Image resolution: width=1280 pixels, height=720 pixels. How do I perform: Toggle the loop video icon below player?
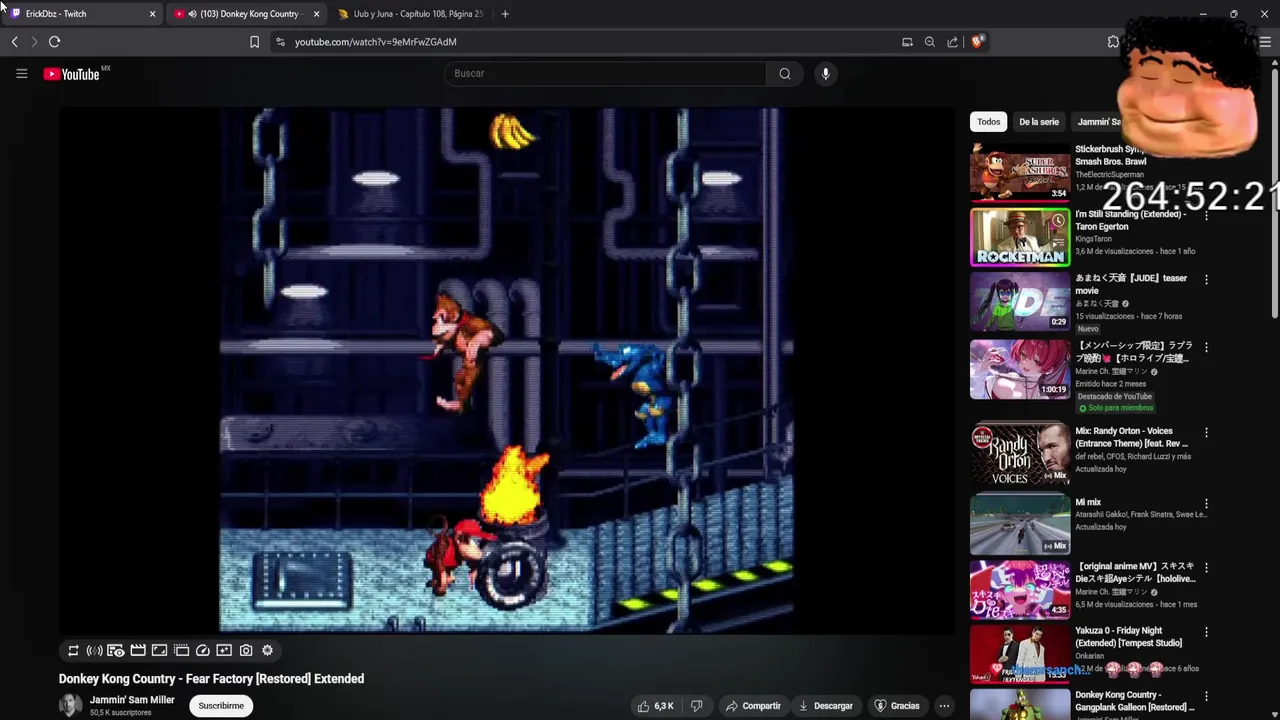[x=73, y=651]
